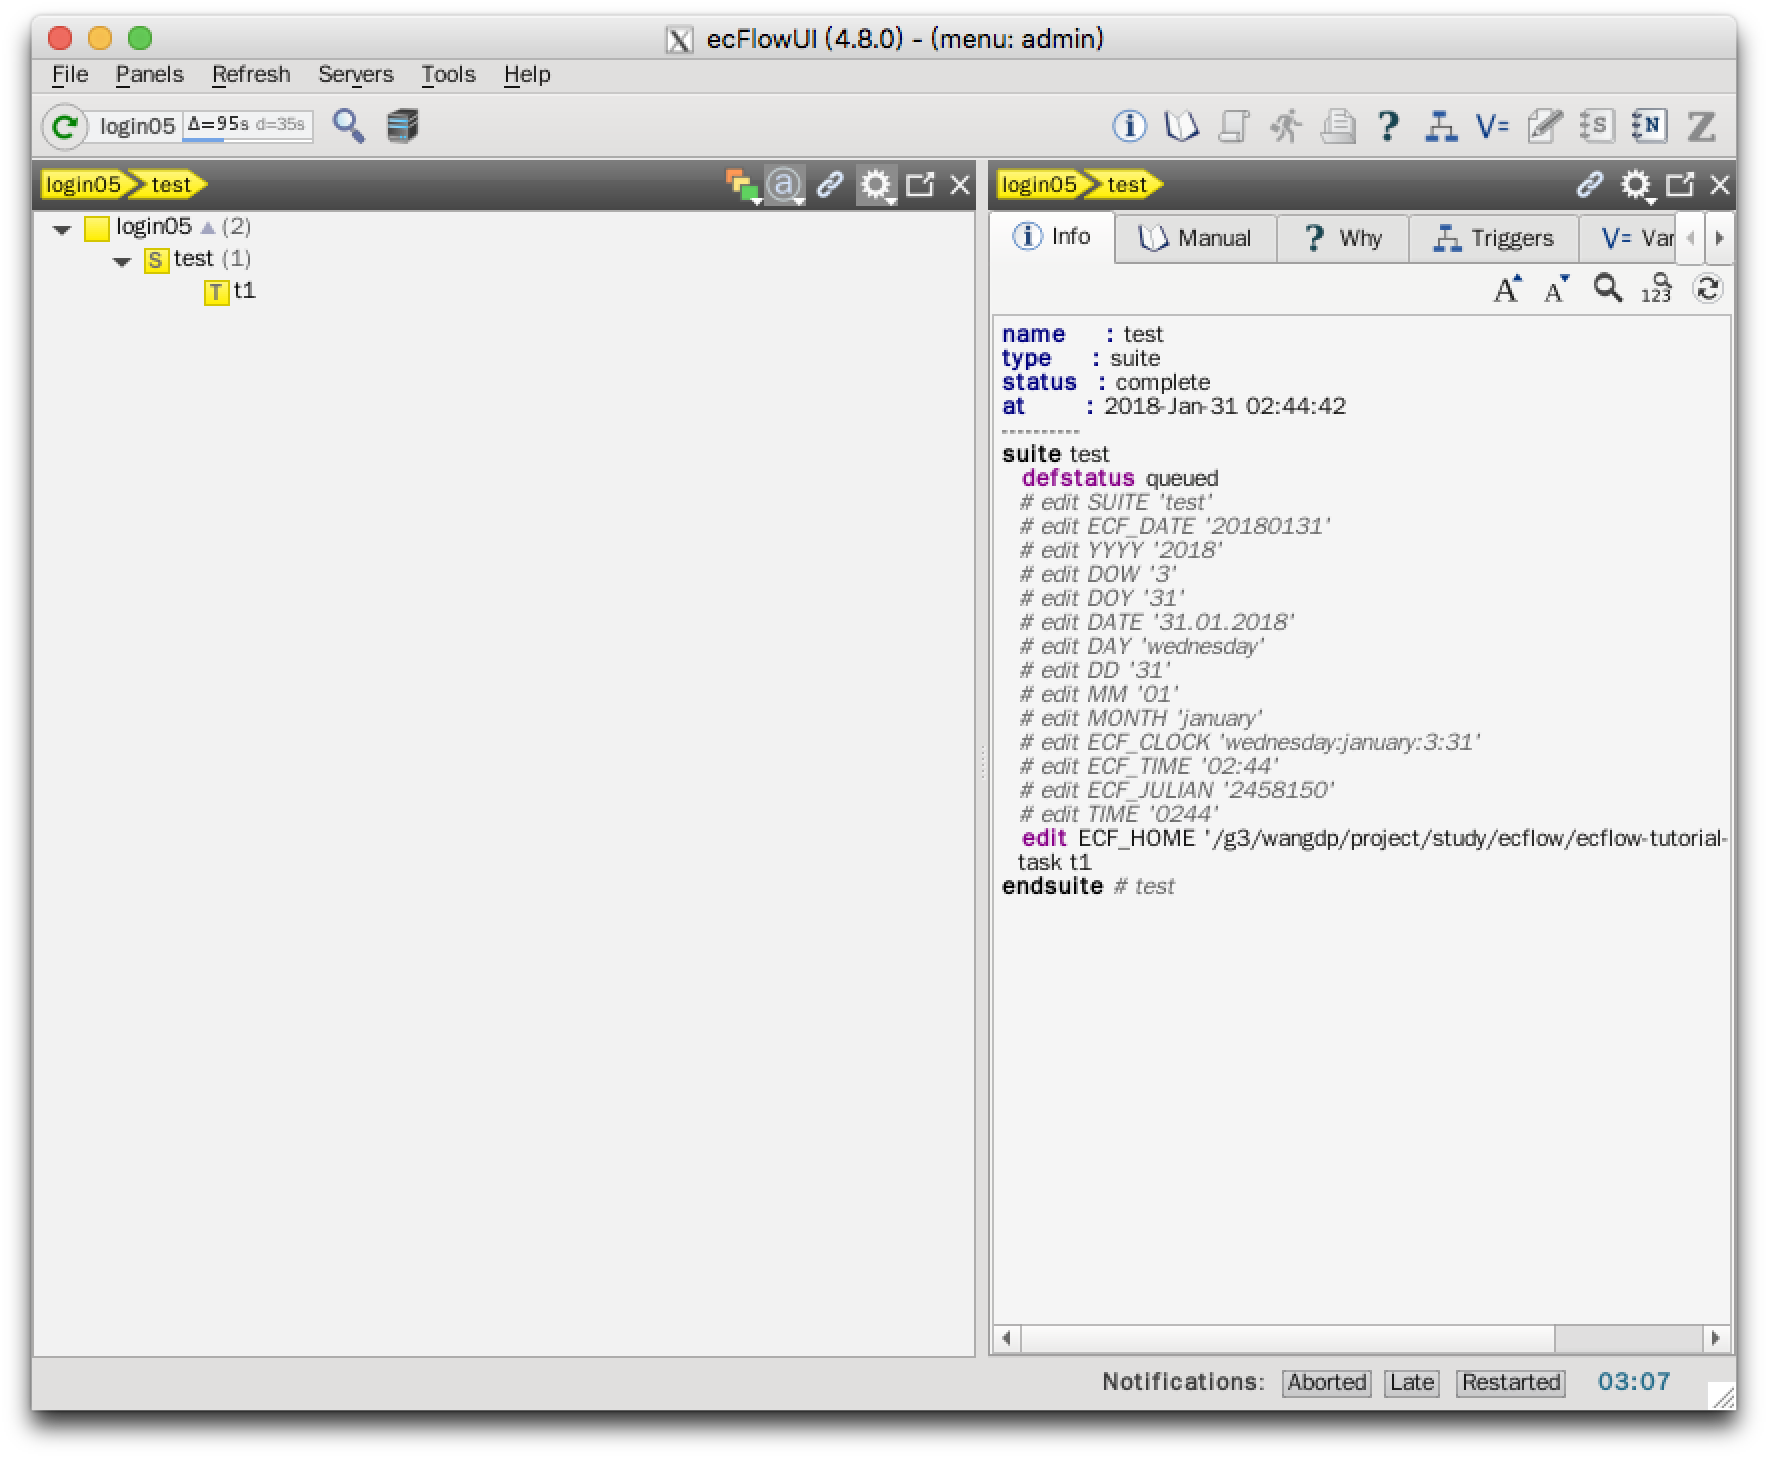Click the Aborted notification button
1768x1458 pixels.
[1327, 1382]
